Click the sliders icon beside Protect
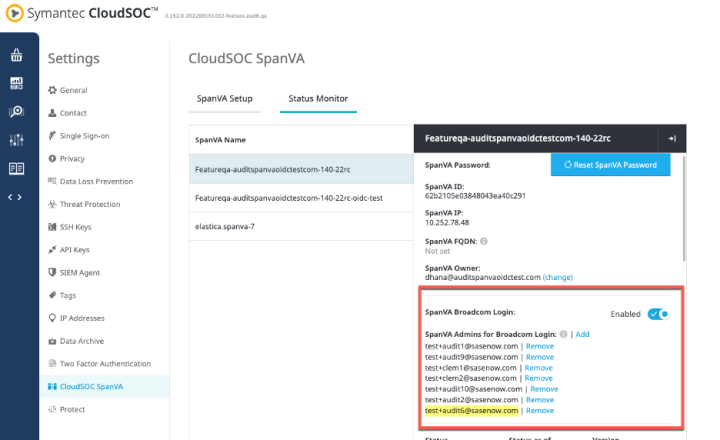The image size is (720, 440). click(x=52, y=409)
